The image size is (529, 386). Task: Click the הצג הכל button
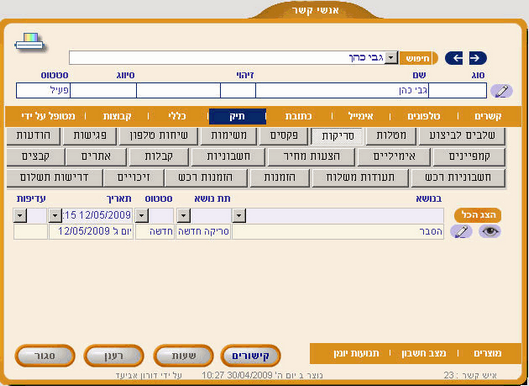click(478, 215)
